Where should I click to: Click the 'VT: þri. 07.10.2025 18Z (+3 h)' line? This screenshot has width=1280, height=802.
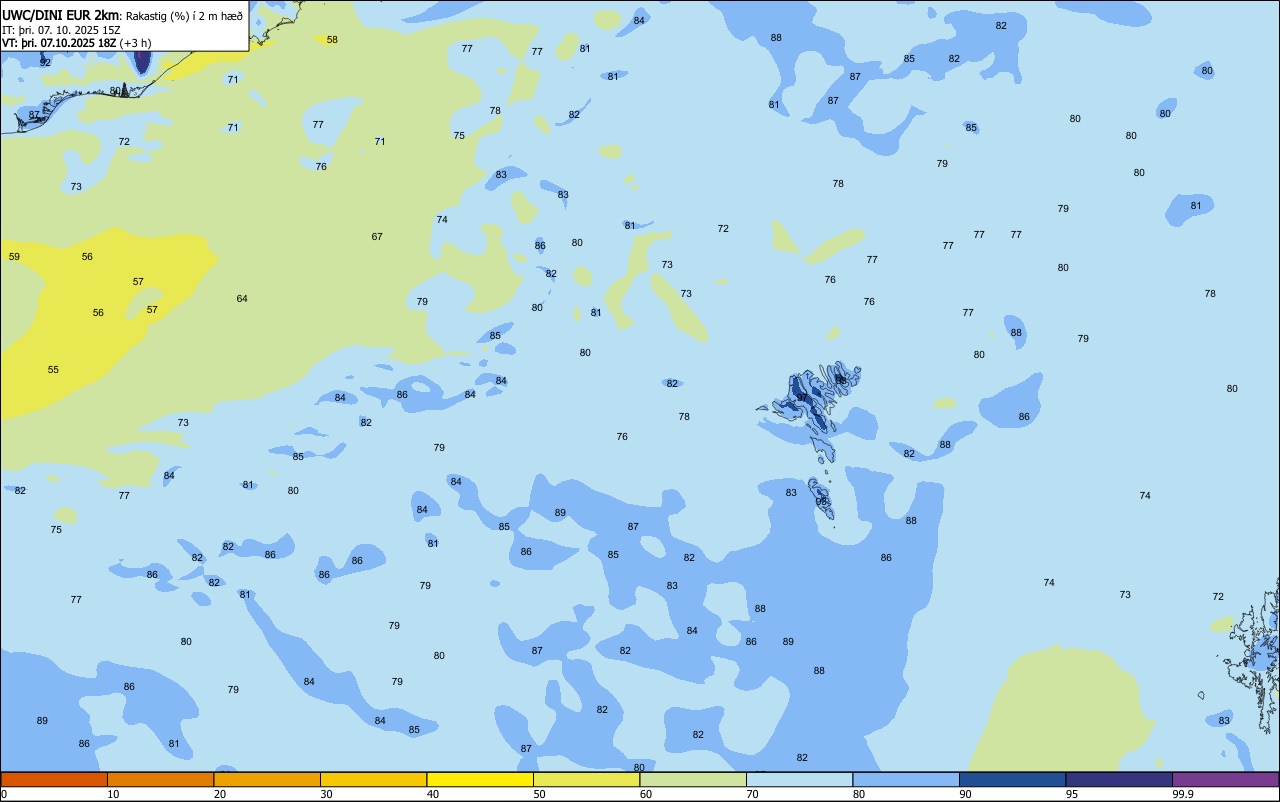(x=76, y=43)
